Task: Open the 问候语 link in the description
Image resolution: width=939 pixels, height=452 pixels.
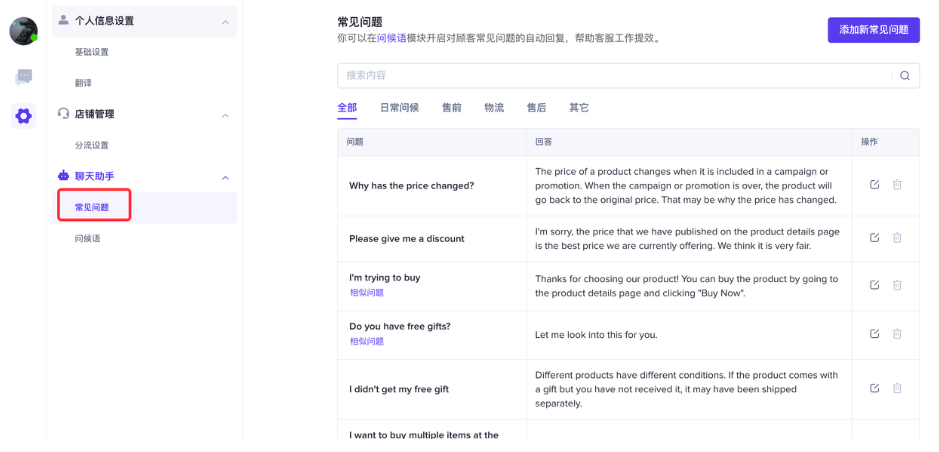Action: 391,38
